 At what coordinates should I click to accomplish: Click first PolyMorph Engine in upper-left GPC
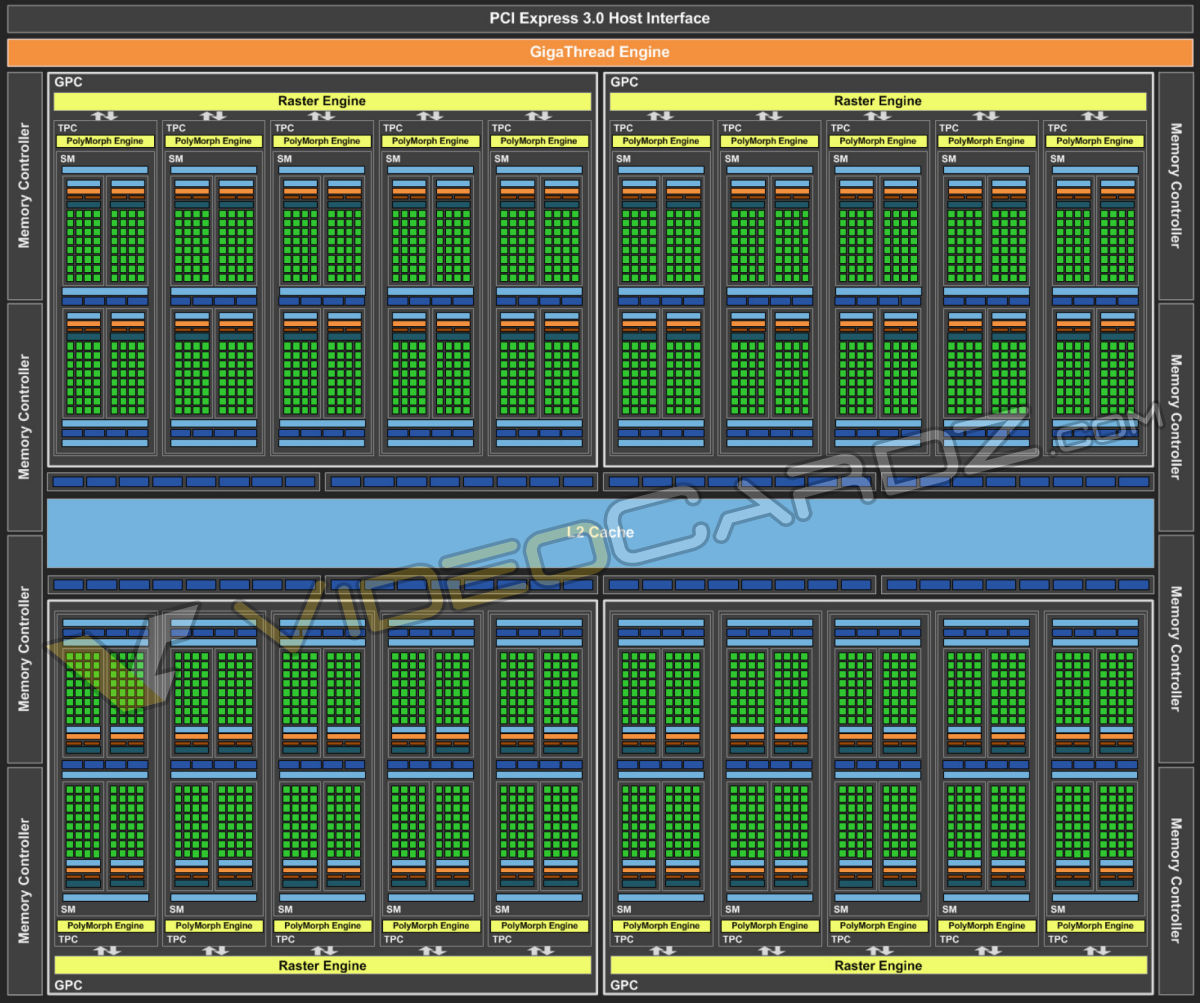click(x=105, y=141)
